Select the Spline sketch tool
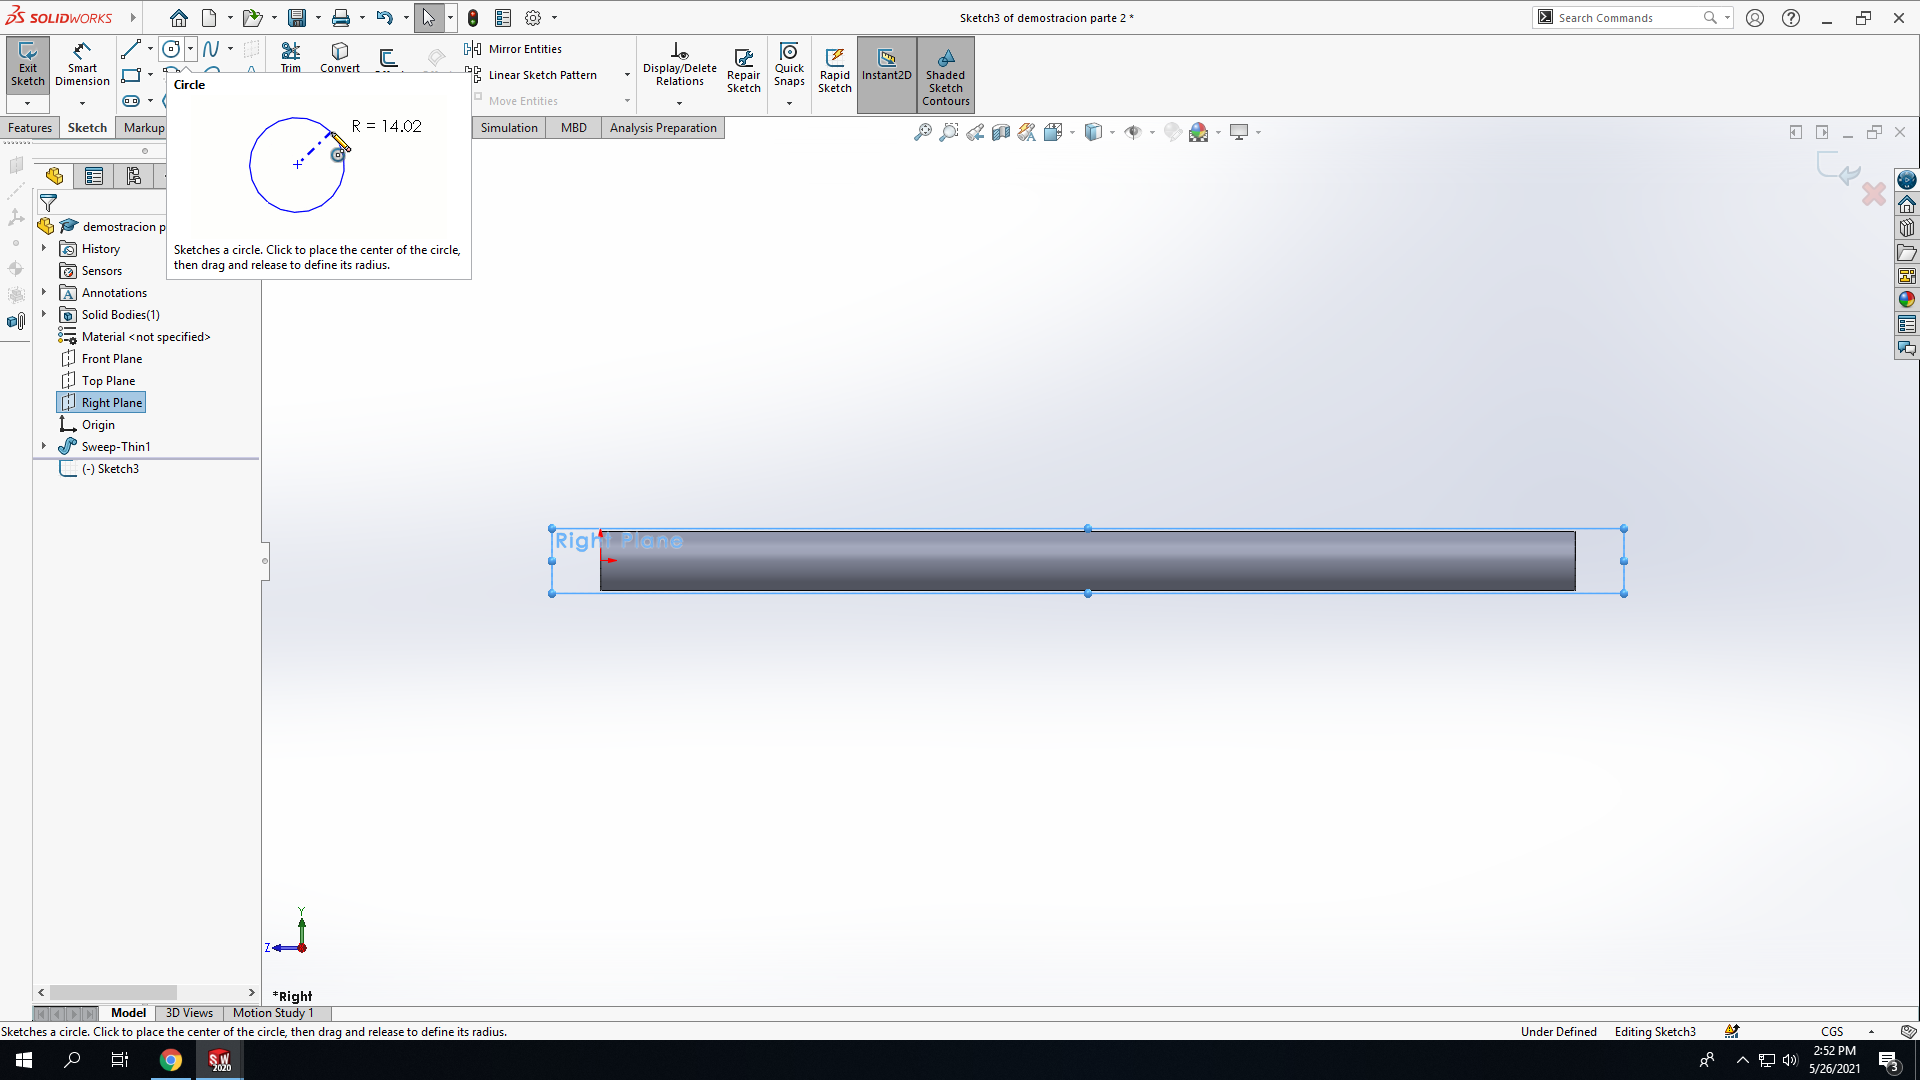 pyautogui.click(x=211, y=48)
